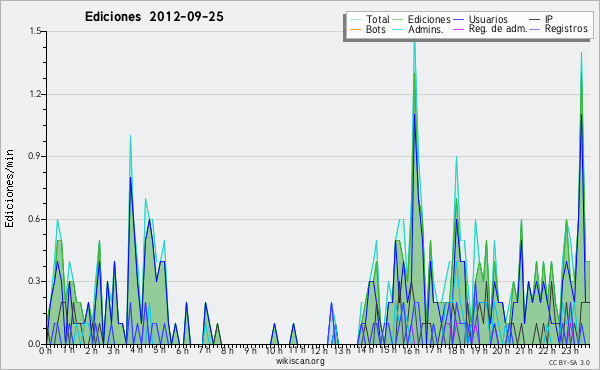Click the IP legend entry
This screenshot has height=370, width=600.
point(541,19)
